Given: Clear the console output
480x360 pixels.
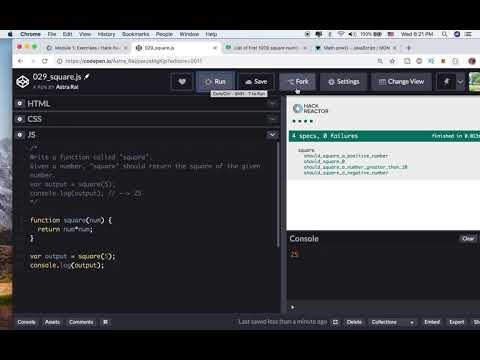Looking at the screenshot, I should click(468, 239).
